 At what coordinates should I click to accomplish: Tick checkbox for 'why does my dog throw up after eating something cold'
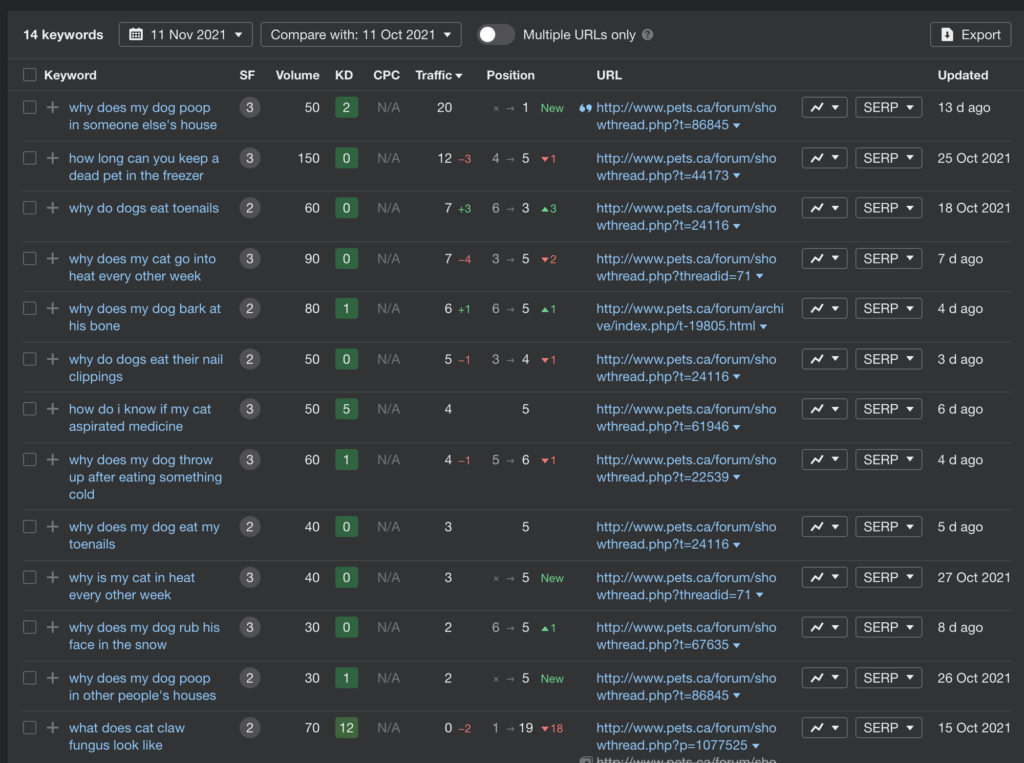click(x=29, y=460)
